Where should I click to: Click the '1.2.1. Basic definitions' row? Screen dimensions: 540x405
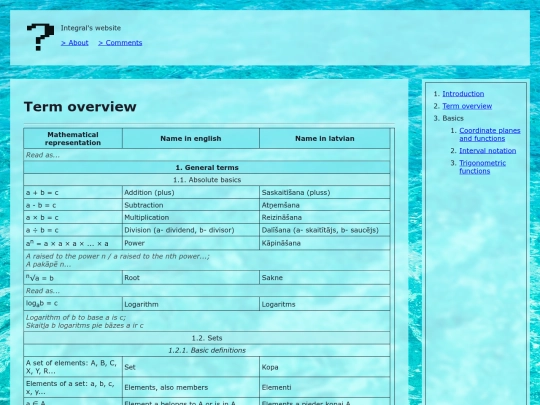pyautogui.click(x=207, y=350)
